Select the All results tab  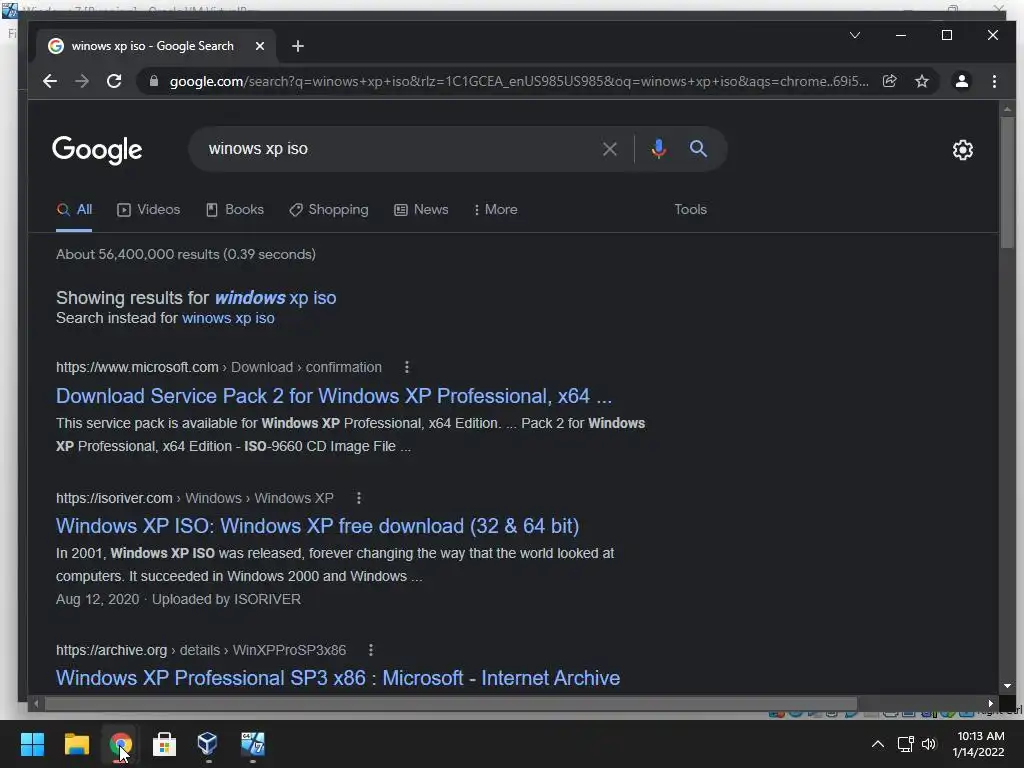(74, 210)
